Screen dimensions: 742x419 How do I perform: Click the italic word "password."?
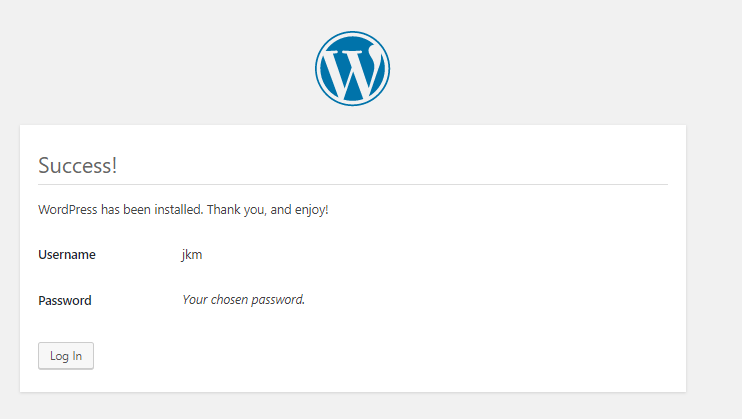pyautogui.click(x=278, y=300)
